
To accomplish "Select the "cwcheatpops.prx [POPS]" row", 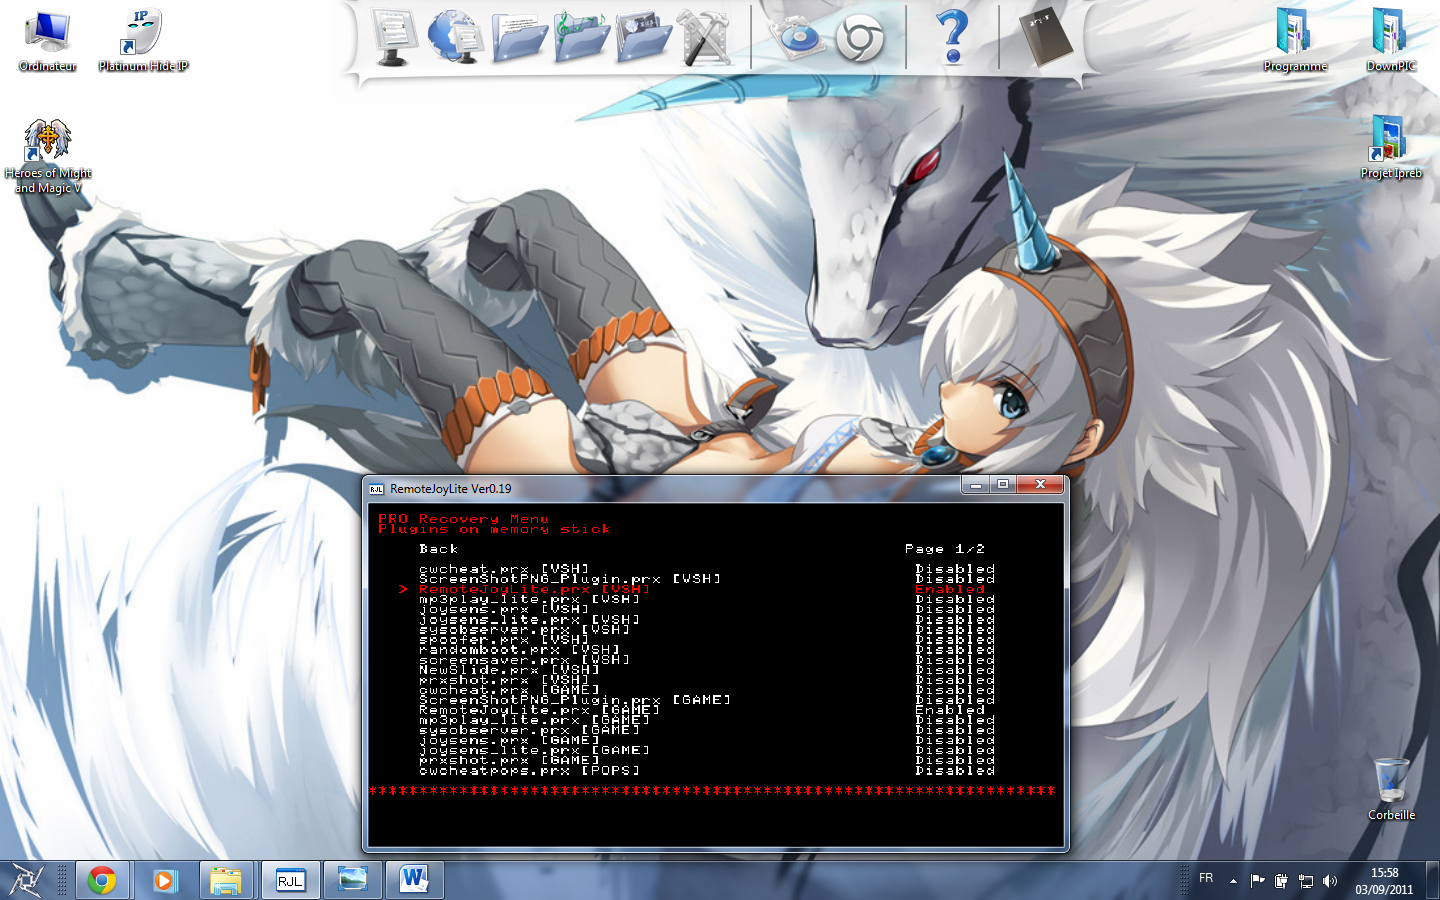I will coord(707,771).
